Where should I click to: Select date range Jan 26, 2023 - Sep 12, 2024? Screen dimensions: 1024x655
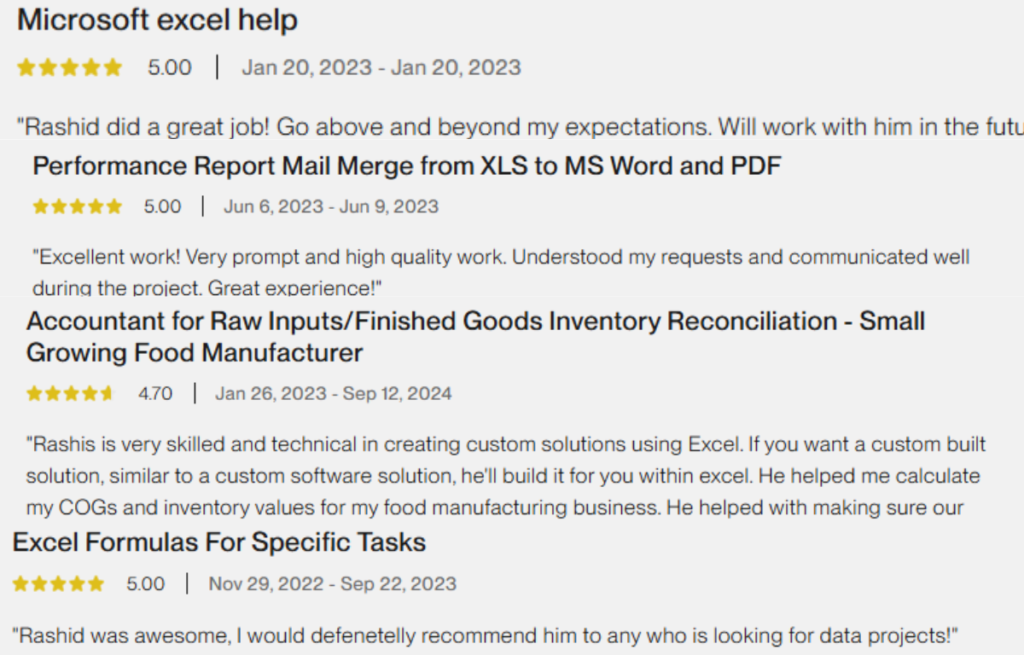click(334, 394)
